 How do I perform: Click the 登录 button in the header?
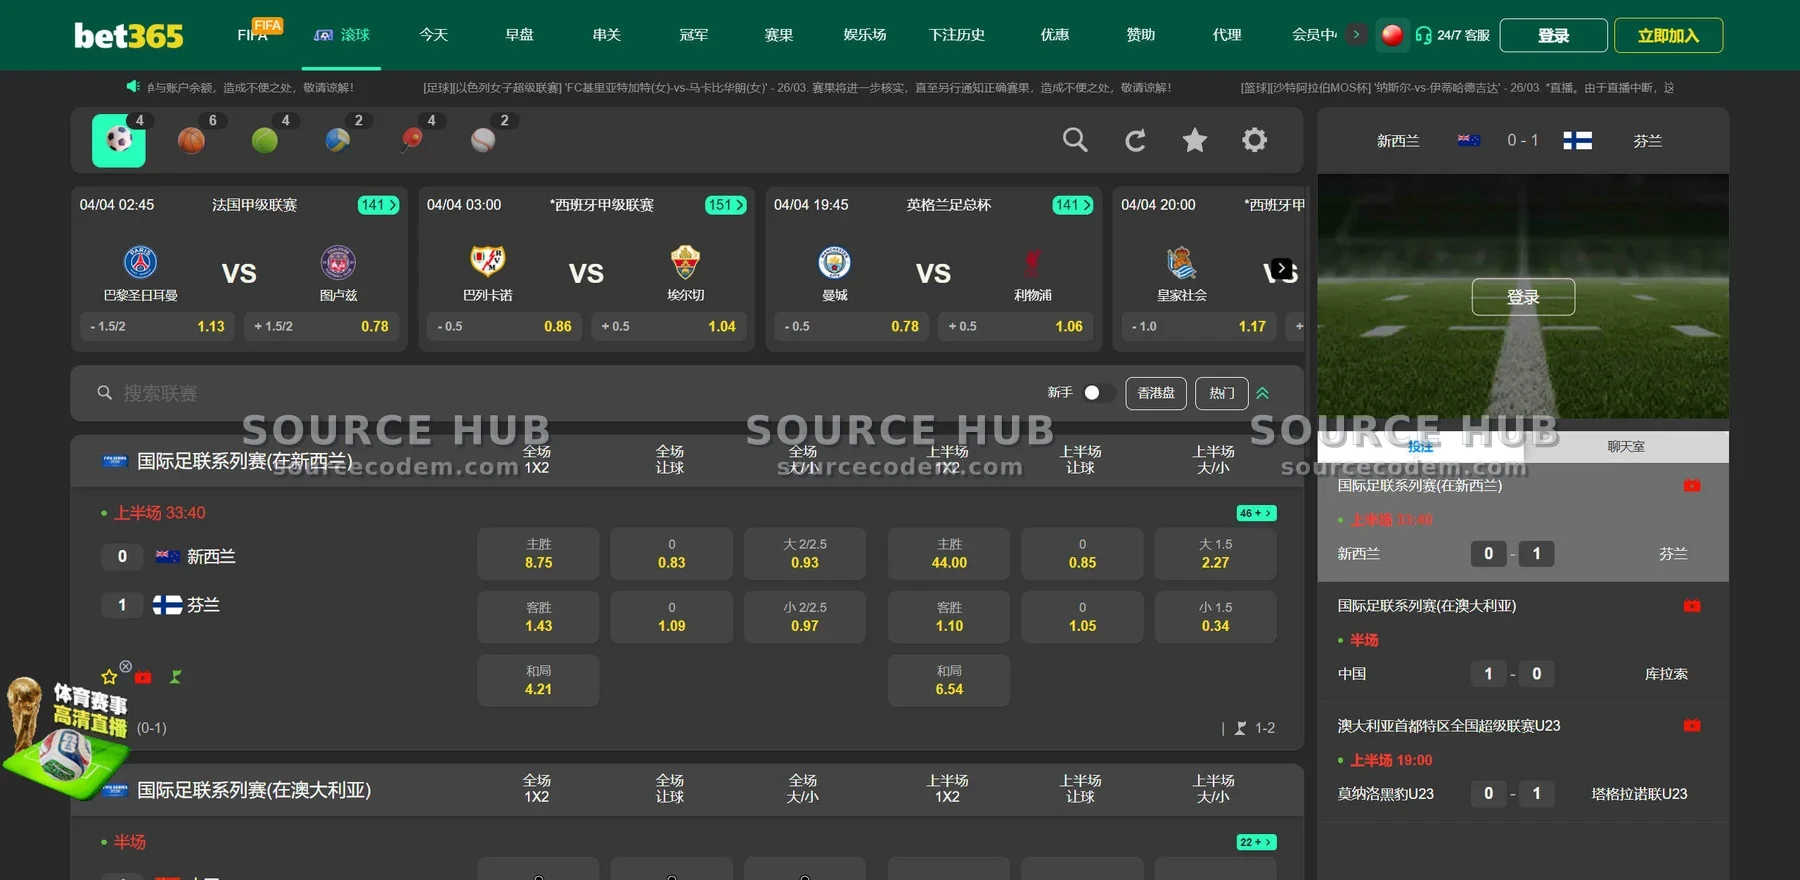tap(1553, 36)
